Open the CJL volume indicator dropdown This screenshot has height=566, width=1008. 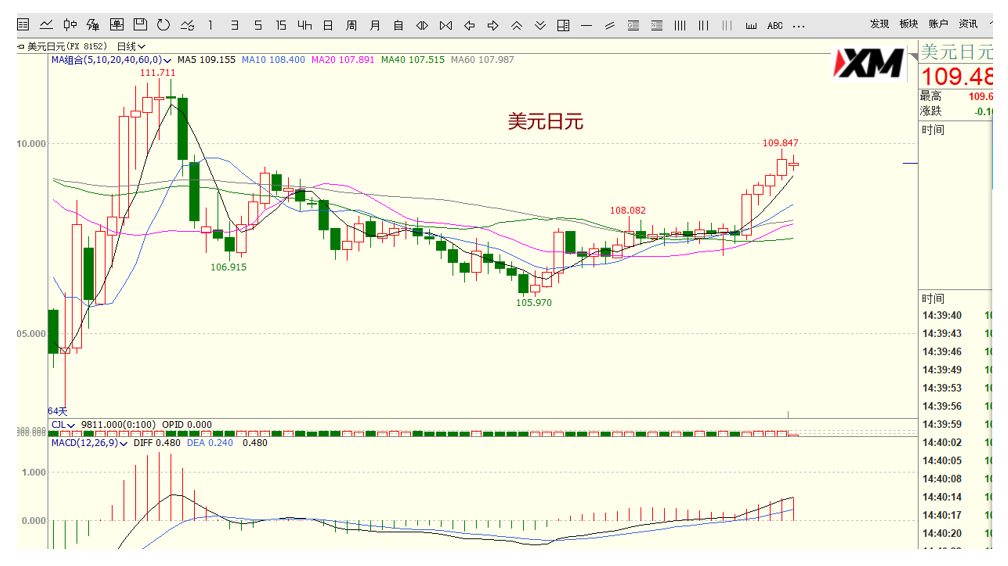pyautogui.click(x=63, y=424)
